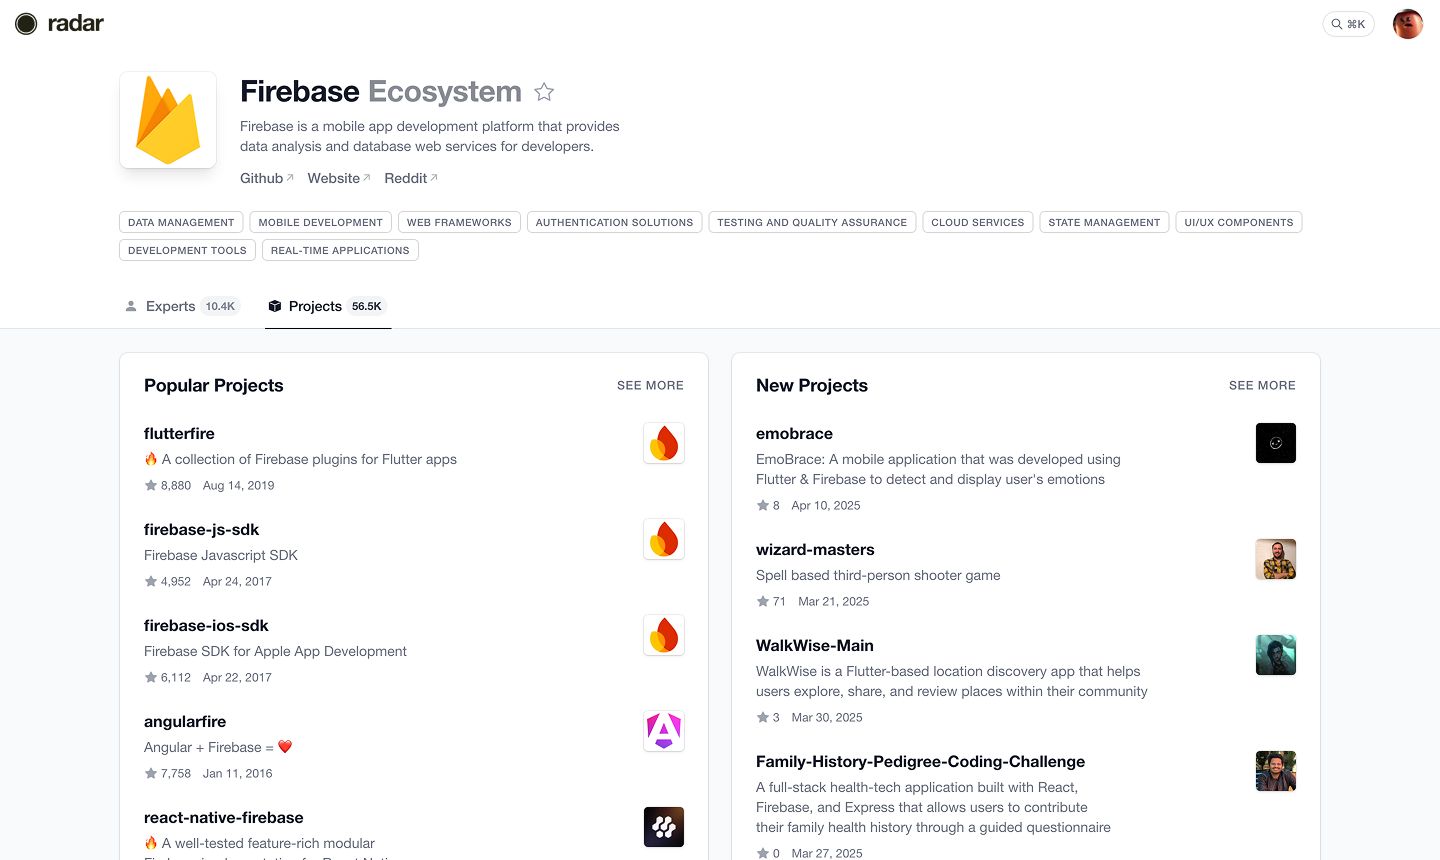
Task: Click the wizard-masters author avatar
Action: coord(1276,559)
